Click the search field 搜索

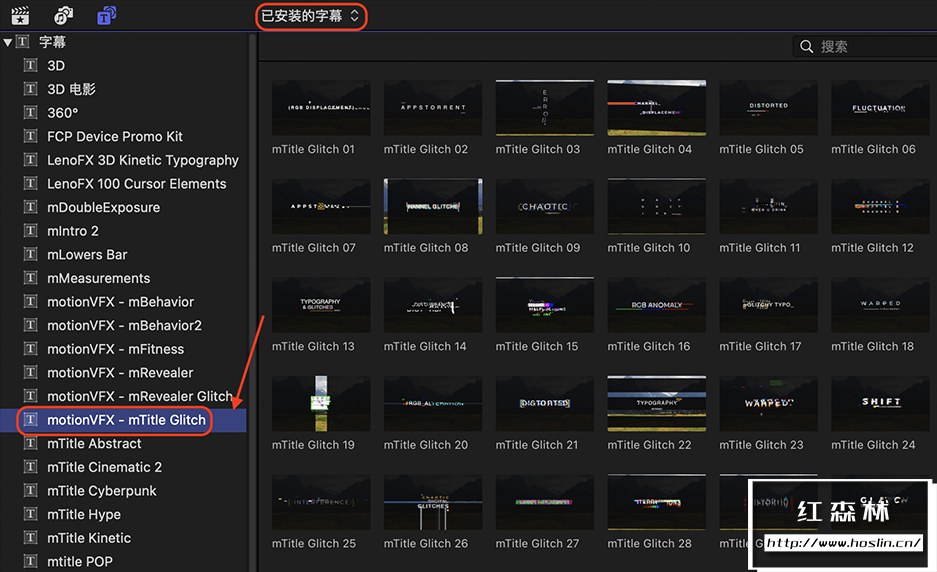[x=865, y=46]
